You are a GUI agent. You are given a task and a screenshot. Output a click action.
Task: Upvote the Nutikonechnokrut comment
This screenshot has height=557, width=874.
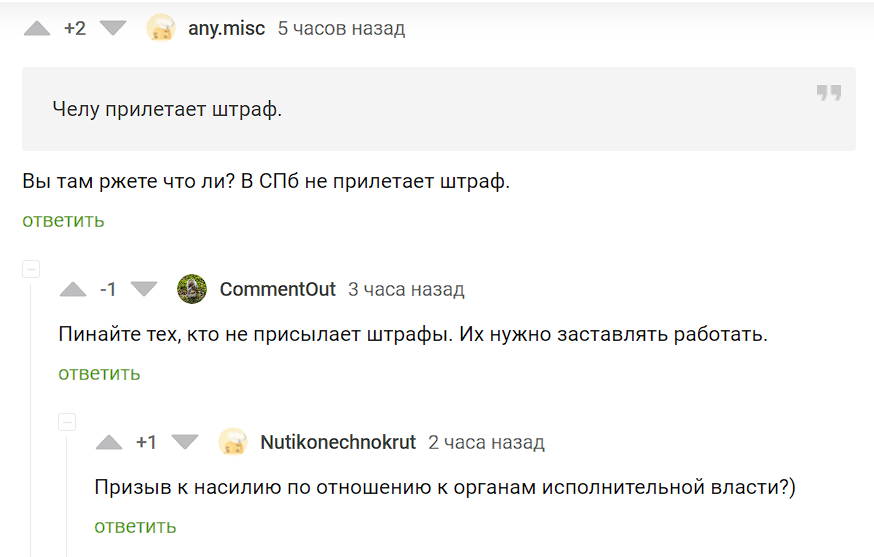point(109,442)
